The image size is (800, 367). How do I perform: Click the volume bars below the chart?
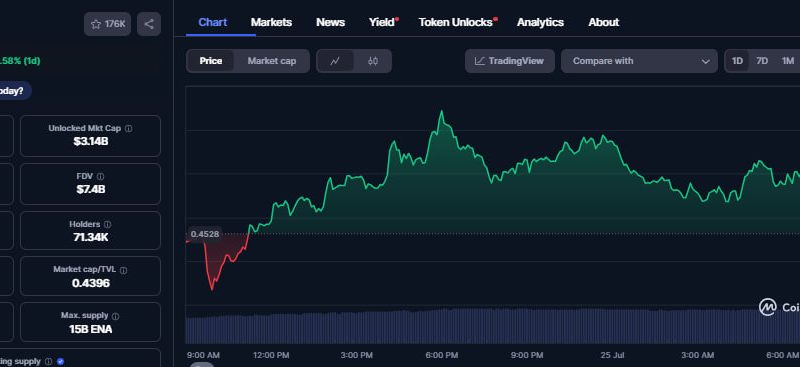tap(492, 326)
